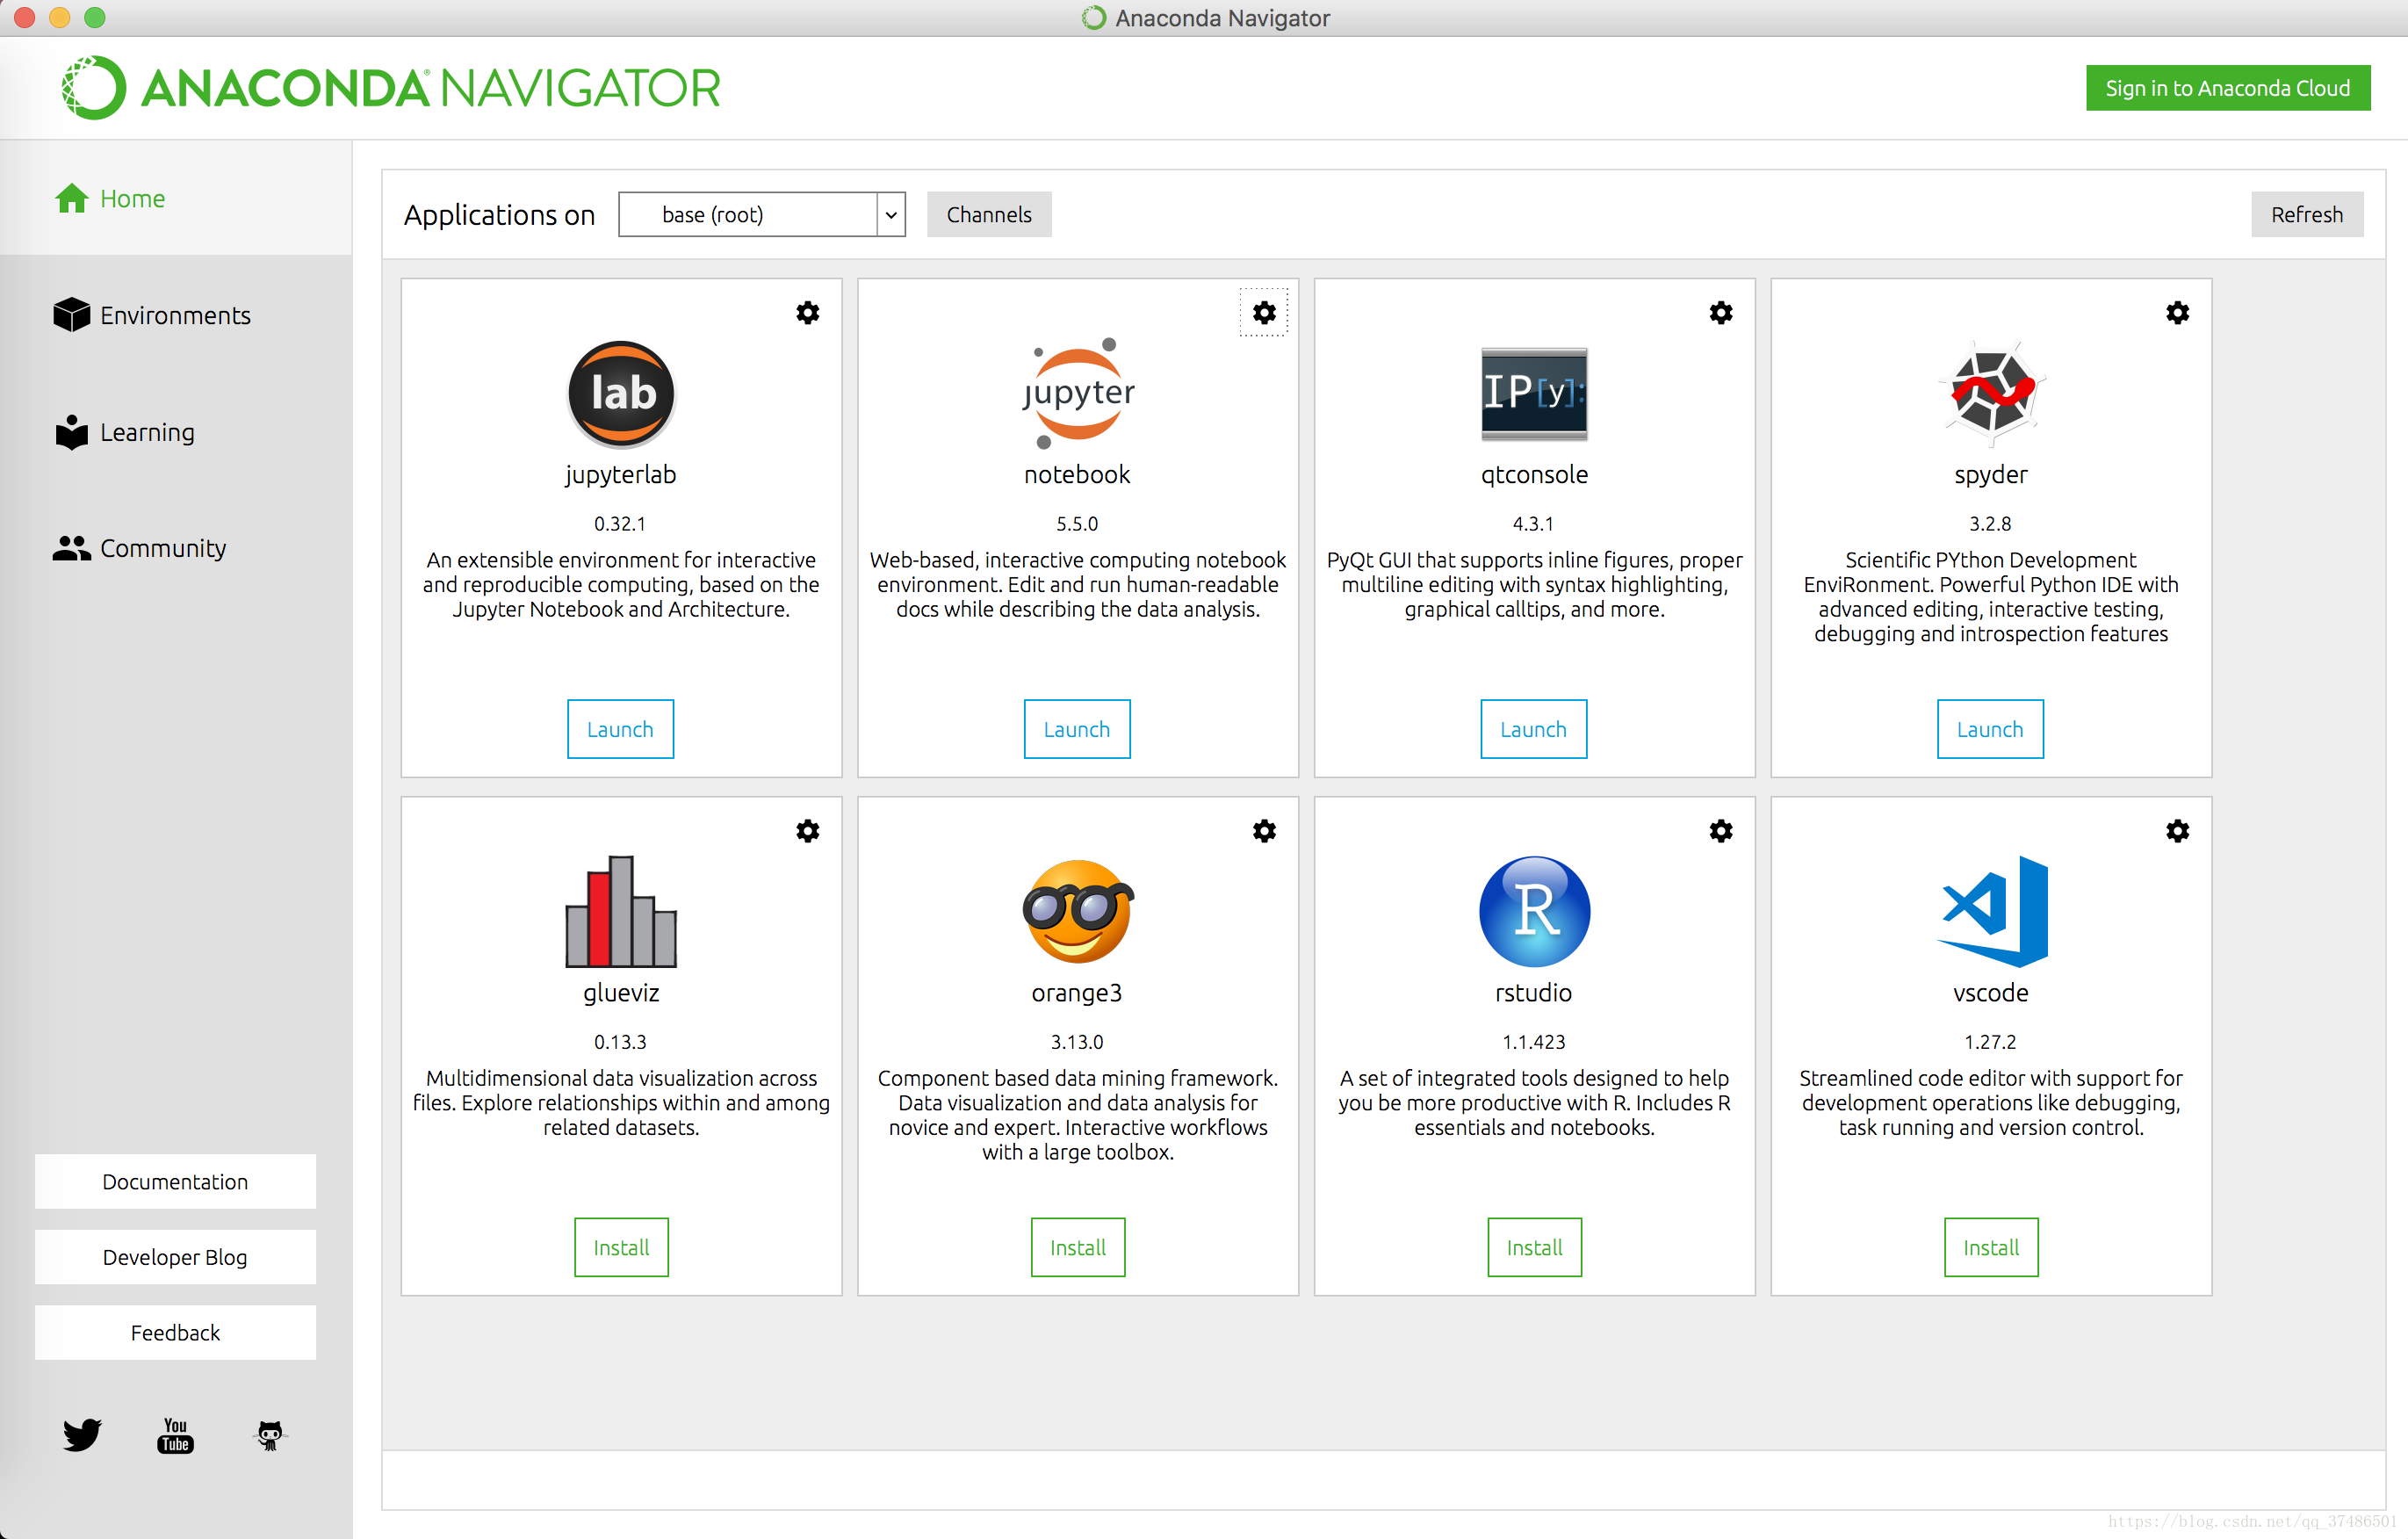Open notebook card settings gear
Screen dimensions: 2408x1539
(x=1264, y=313)
